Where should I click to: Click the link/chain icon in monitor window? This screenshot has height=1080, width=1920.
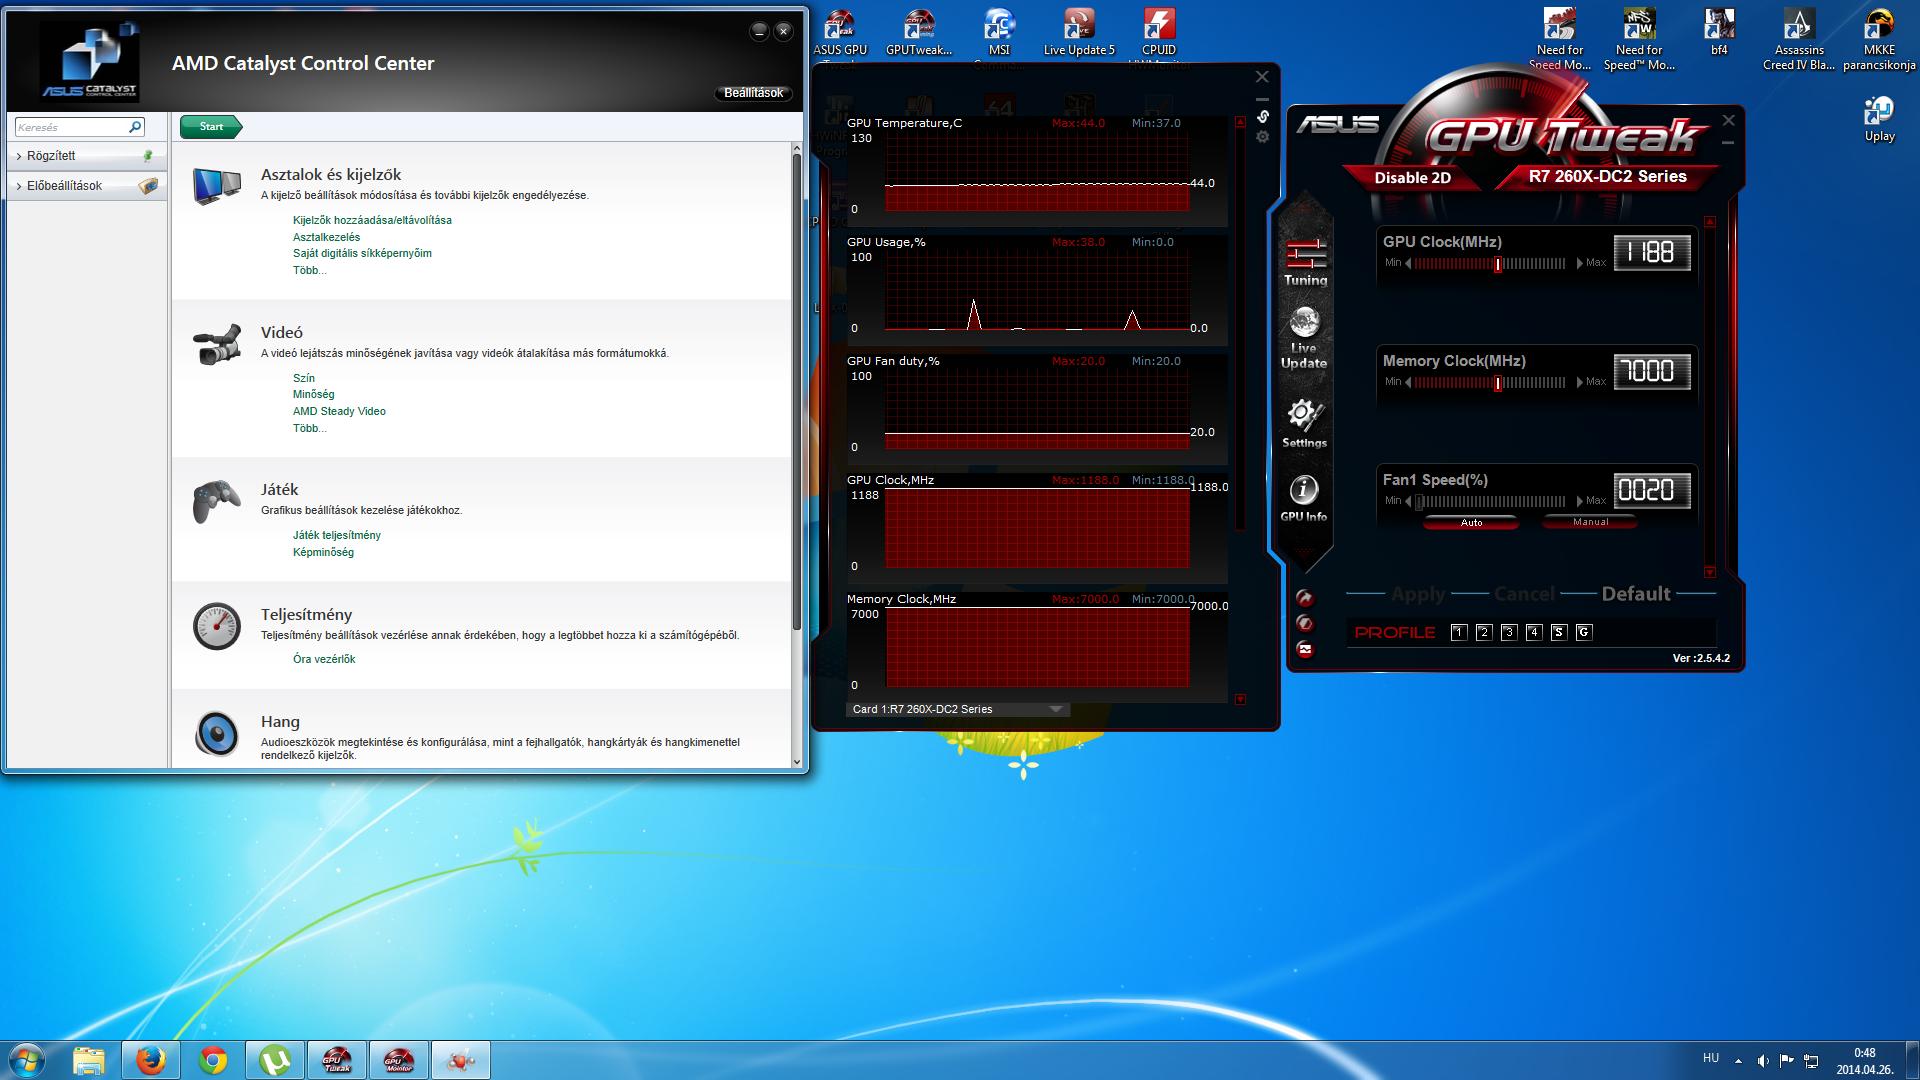(x=1262, y=117)
